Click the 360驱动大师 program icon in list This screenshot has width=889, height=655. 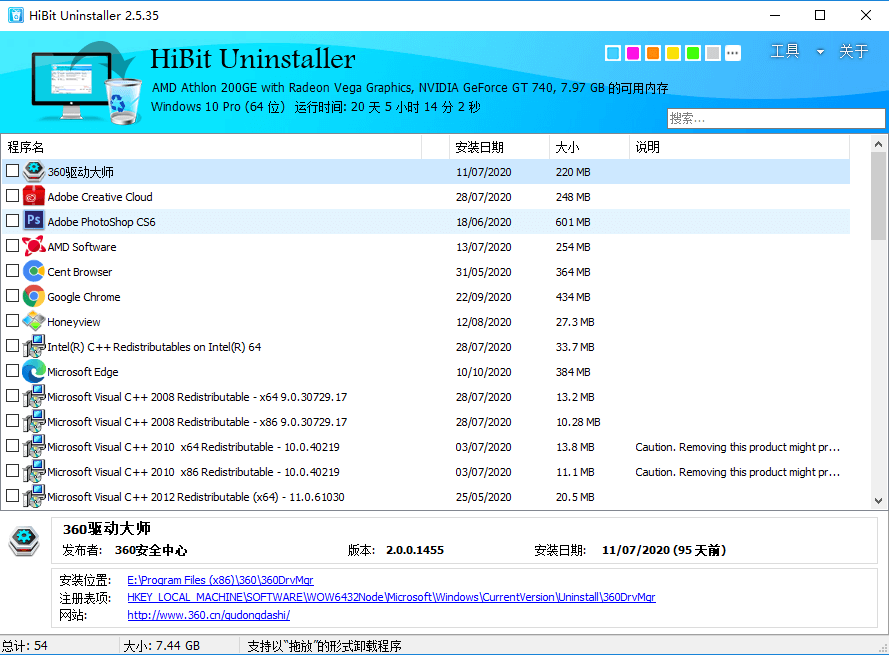pos(34,171)
